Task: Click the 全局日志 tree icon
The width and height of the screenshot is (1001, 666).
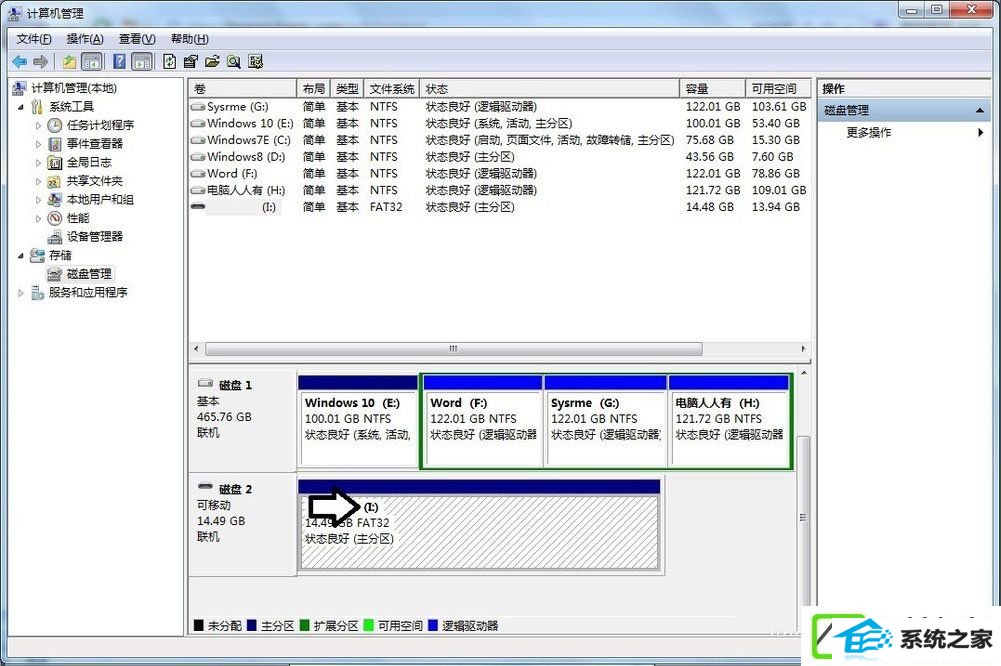Action: pos(55,162)
